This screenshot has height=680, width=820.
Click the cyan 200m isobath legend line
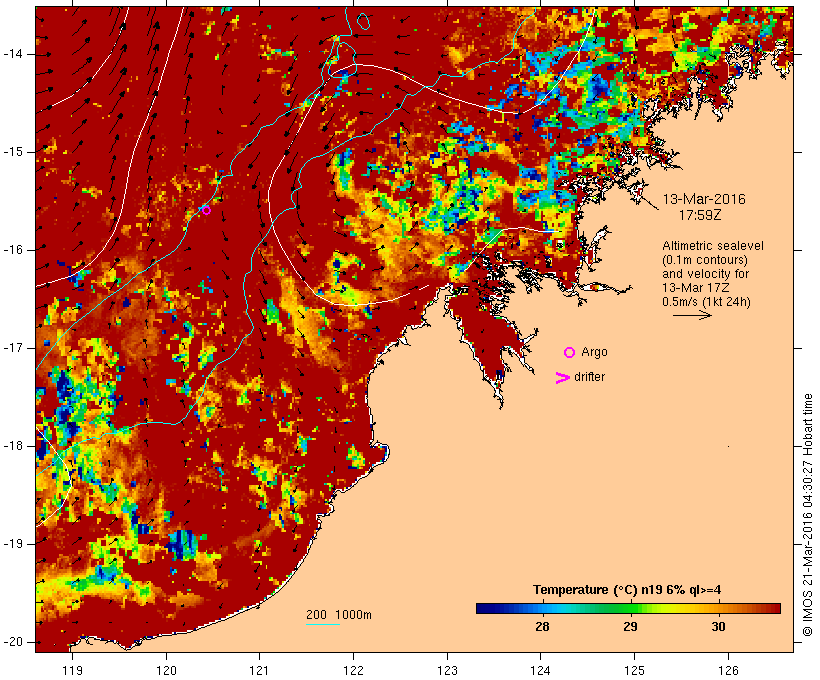323,624
